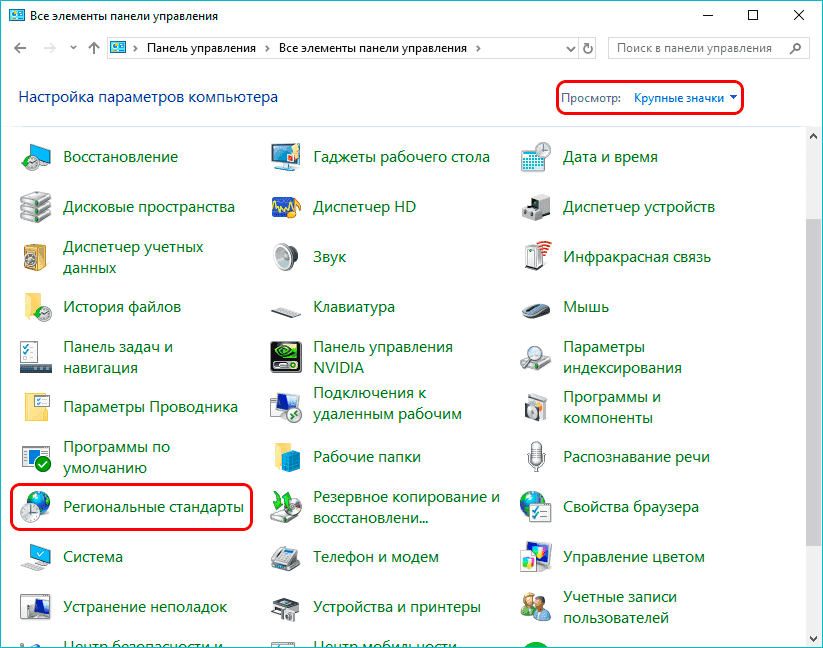Open the address bar history dropdown

(570, 47)
